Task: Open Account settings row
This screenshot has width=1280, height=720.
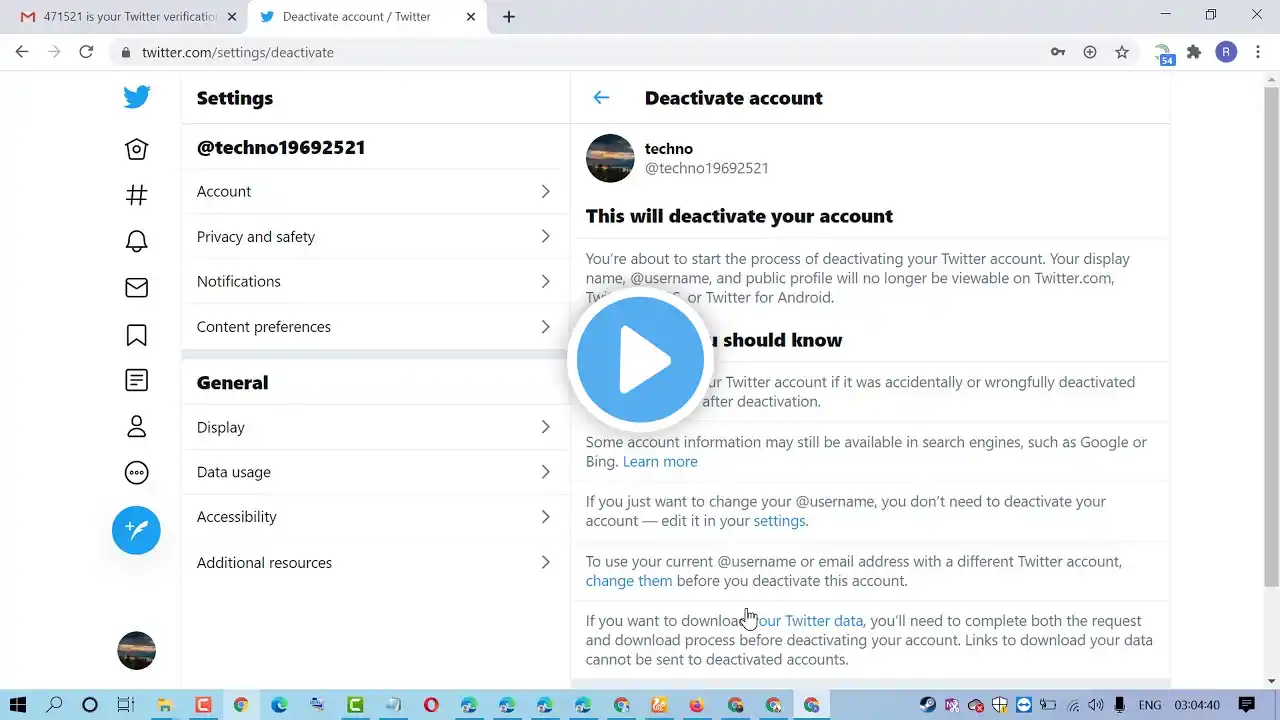Action: (375, 191)
